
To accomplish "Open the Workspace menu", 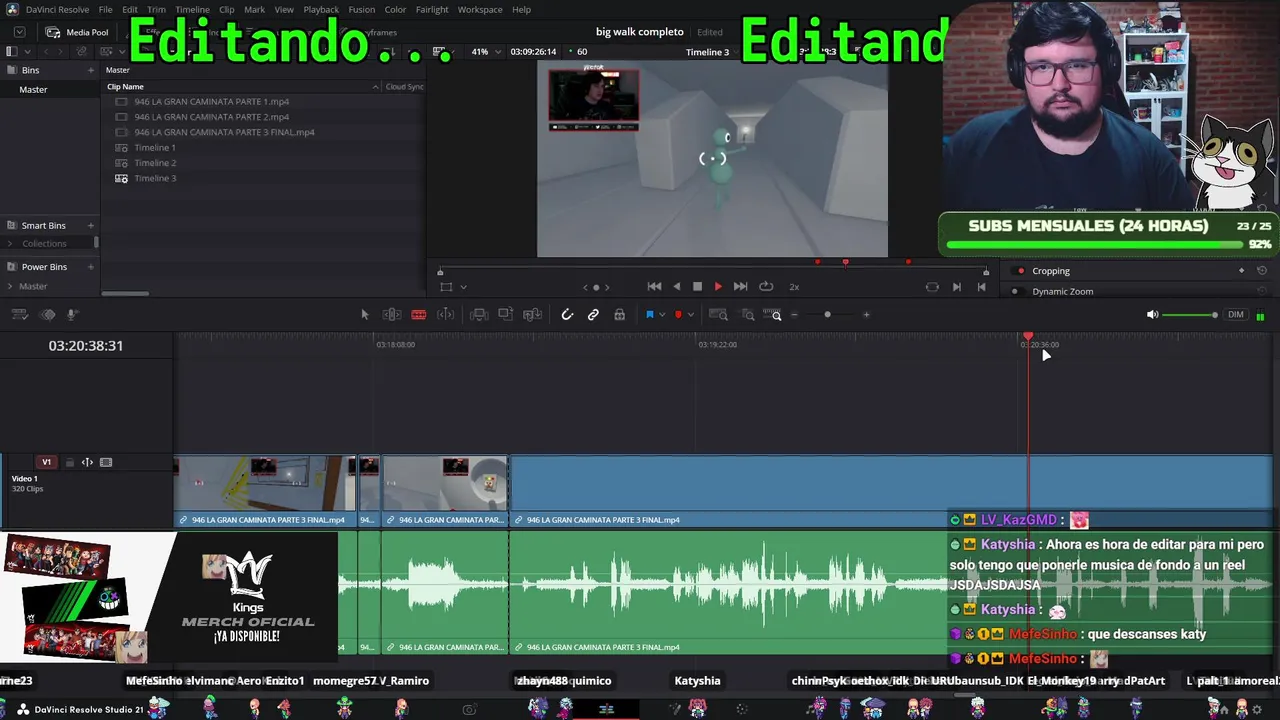I will 480,10.
